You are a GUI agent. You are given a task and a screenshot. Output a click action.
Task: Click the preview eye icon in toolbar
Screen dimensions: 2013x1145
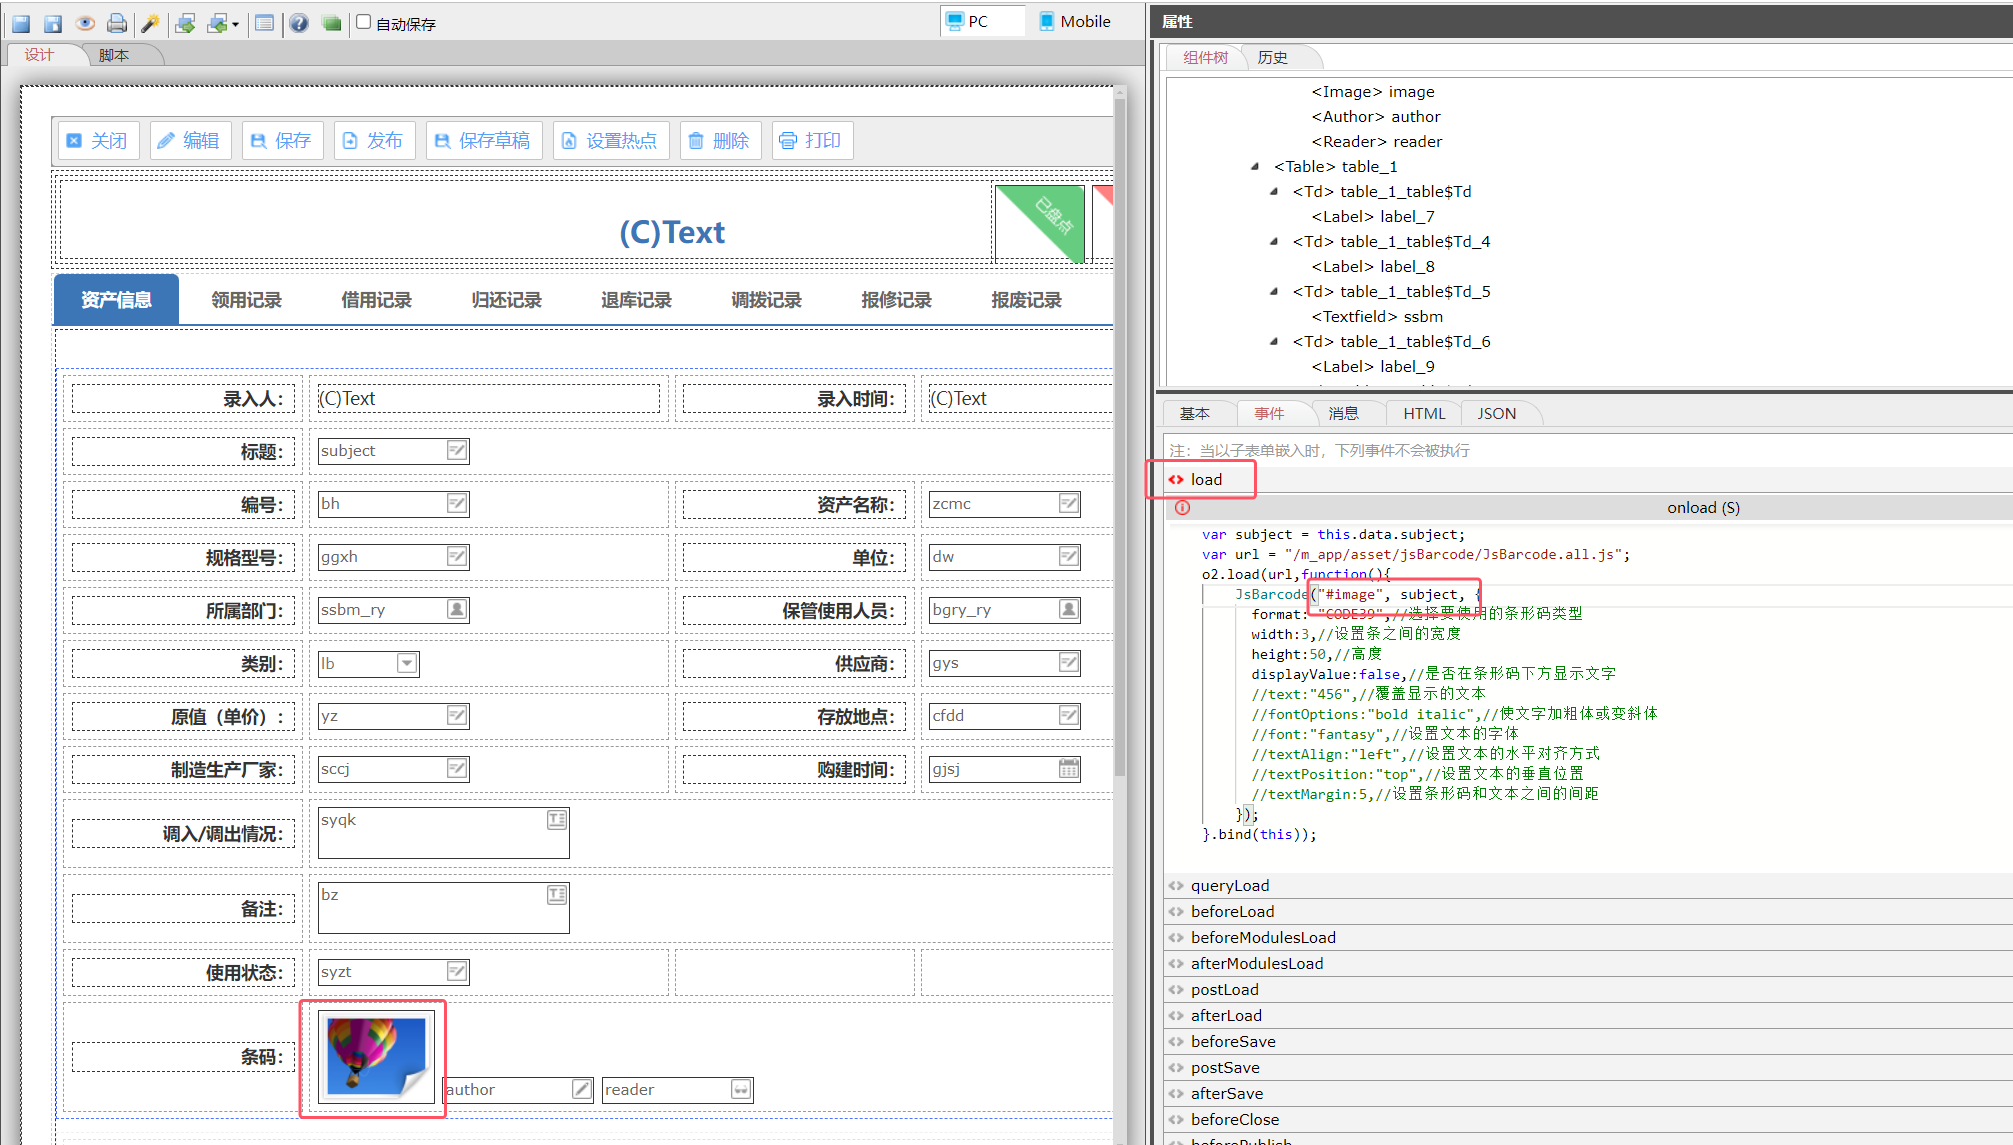point(85,23)
